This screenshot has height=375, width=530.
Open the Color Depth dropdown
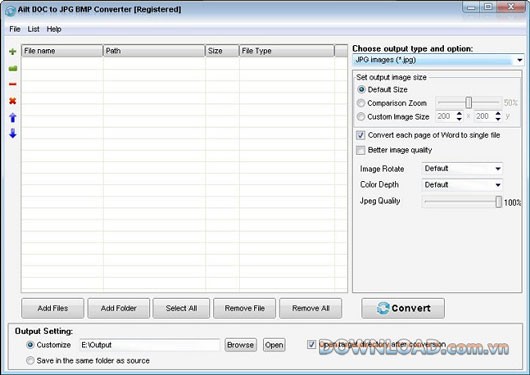click(462, 185)
